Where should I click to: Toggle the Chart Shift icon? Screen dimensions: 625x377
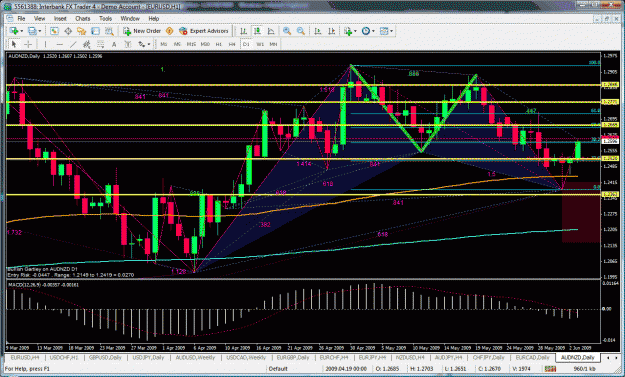coord(331,31)
